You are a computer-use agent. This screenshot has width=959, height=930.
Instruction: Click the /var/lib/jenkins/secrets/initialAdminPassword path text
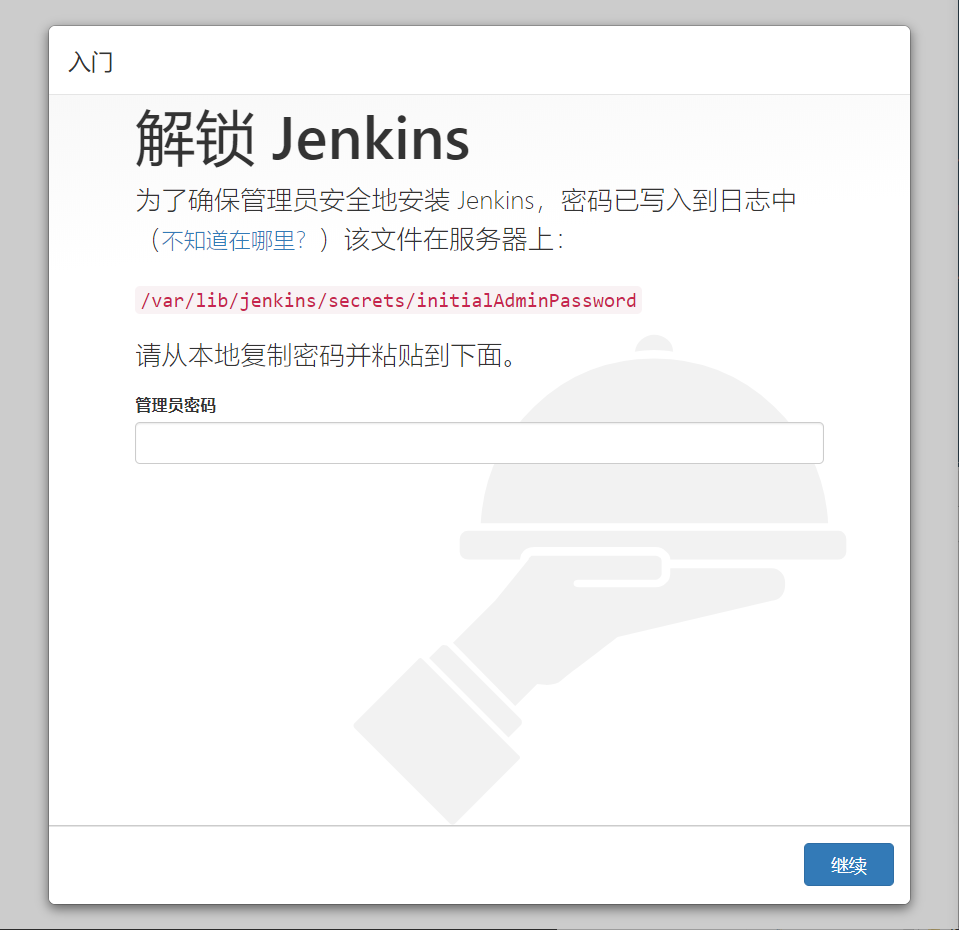388,300
